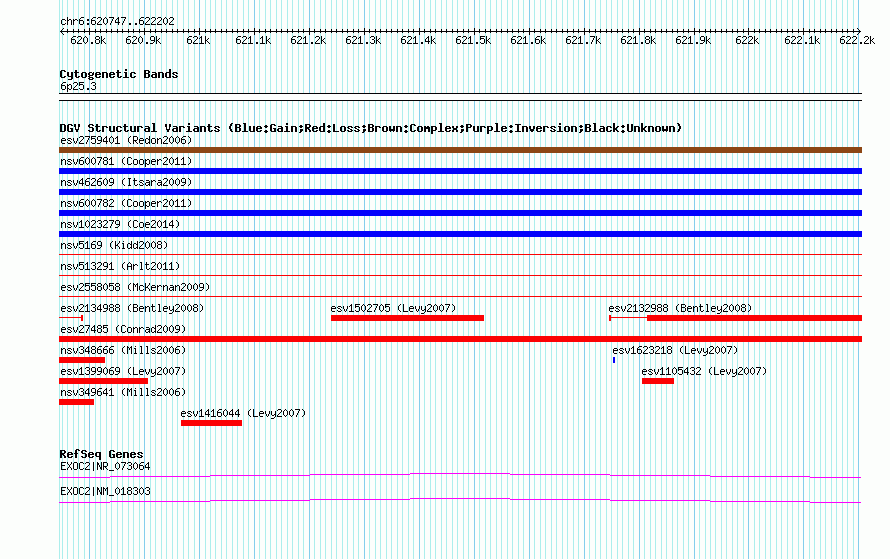Click the blue nsv462609 gain bar

point(460,192)
